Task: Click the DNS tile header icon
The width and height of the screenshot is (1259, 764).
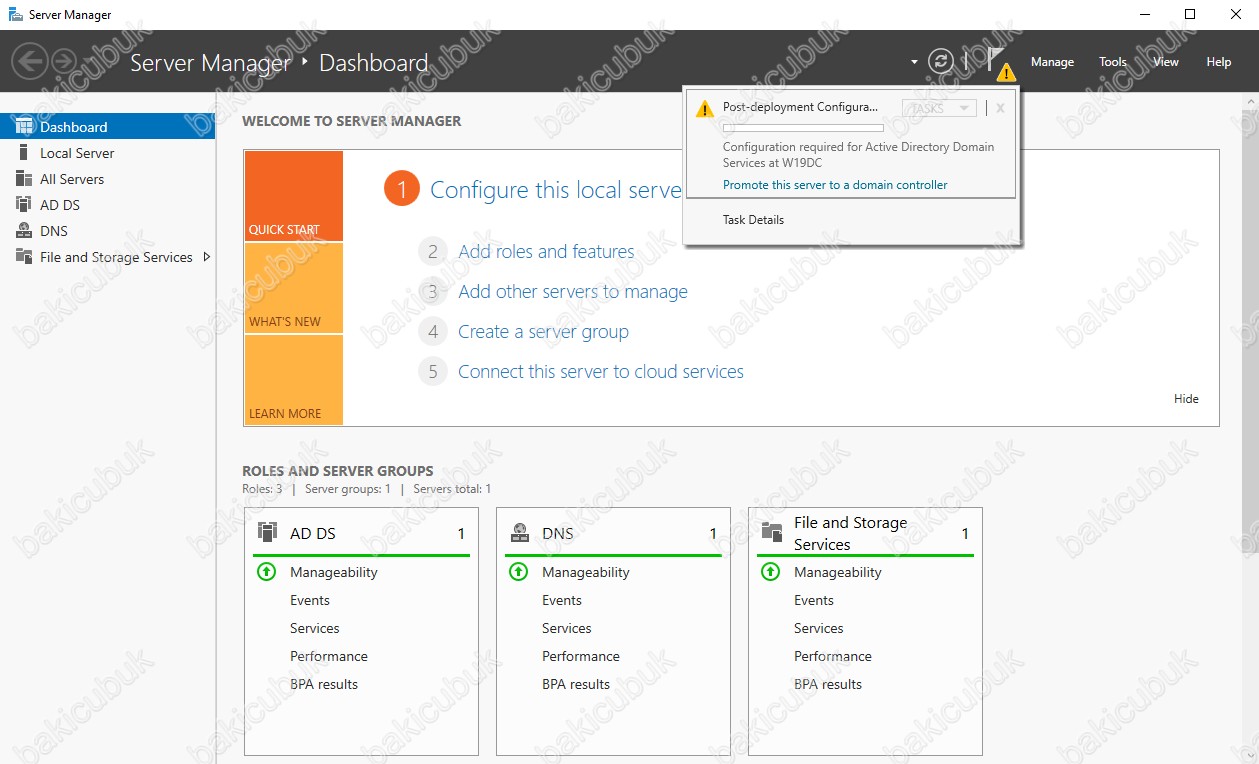Action: point(519,532)
